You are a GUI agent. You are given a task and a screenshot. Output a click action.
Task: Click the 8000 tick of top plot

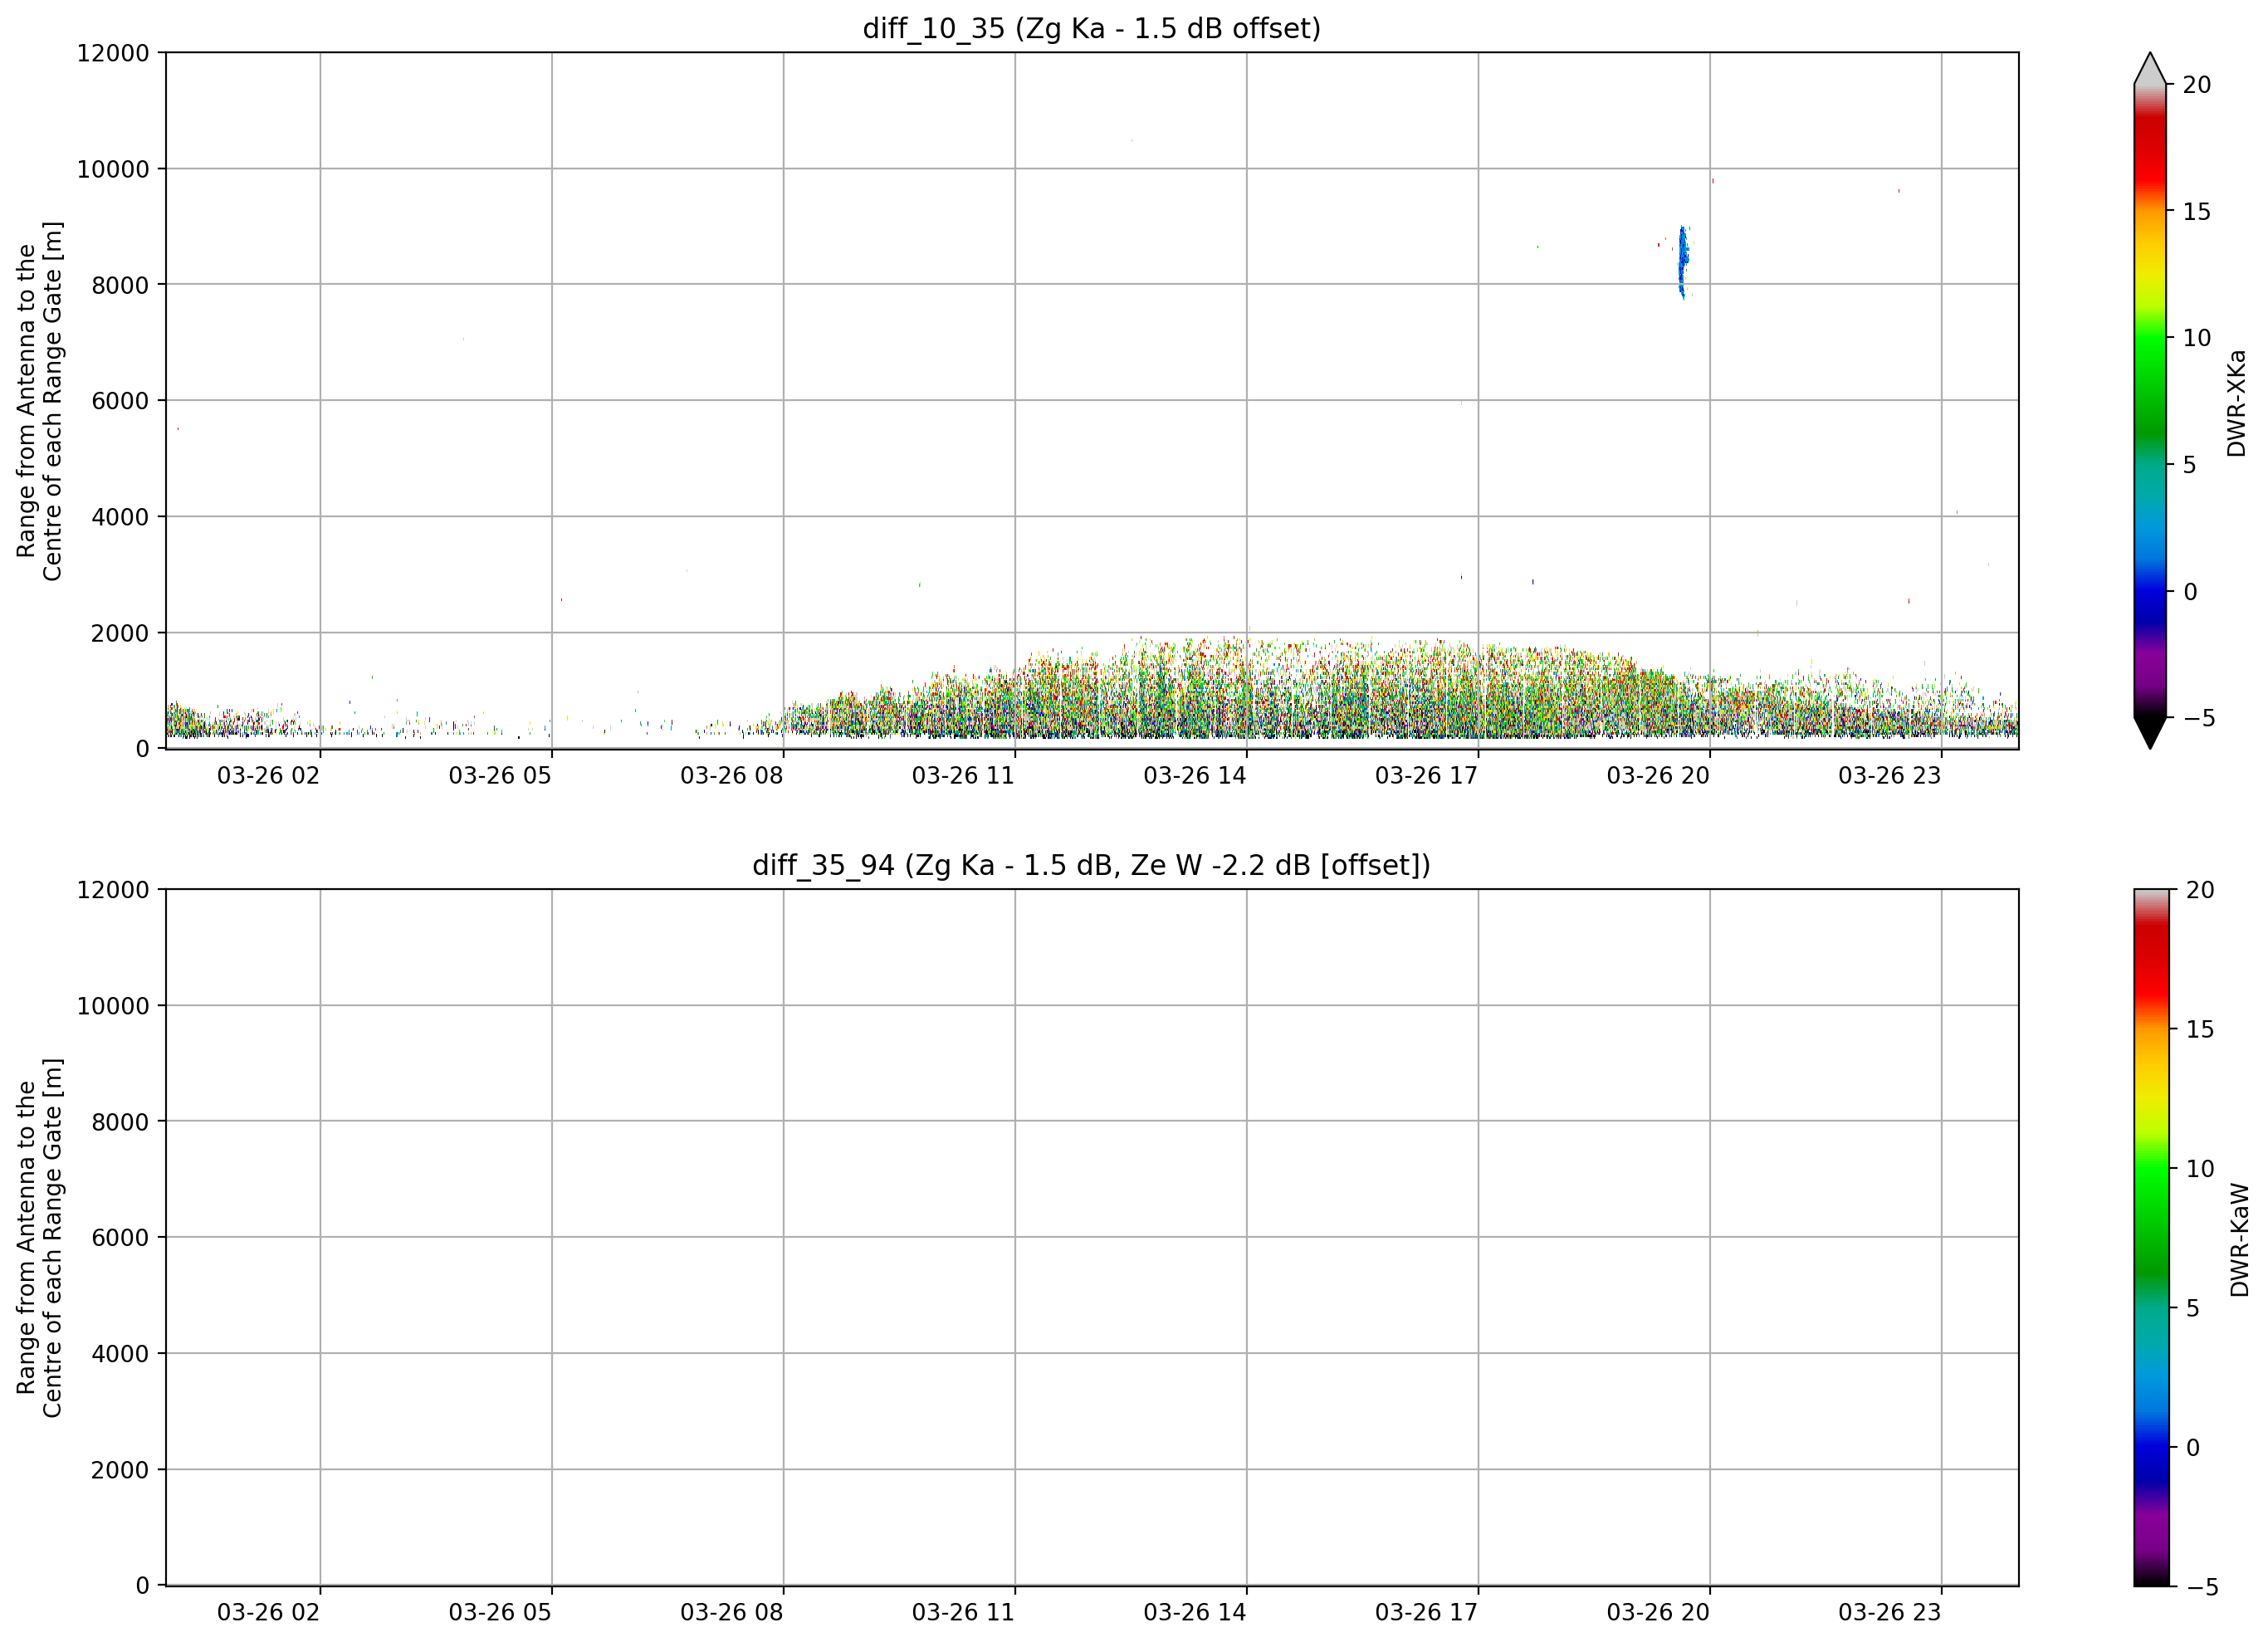coord(120,285)
